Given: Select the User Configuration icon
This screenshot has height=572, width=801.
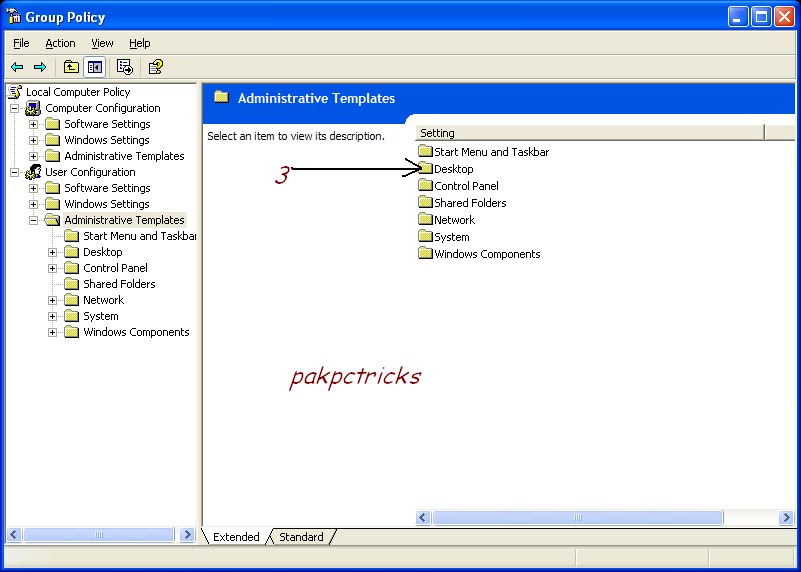Looking at the screenshot, I should click(33, 172).
